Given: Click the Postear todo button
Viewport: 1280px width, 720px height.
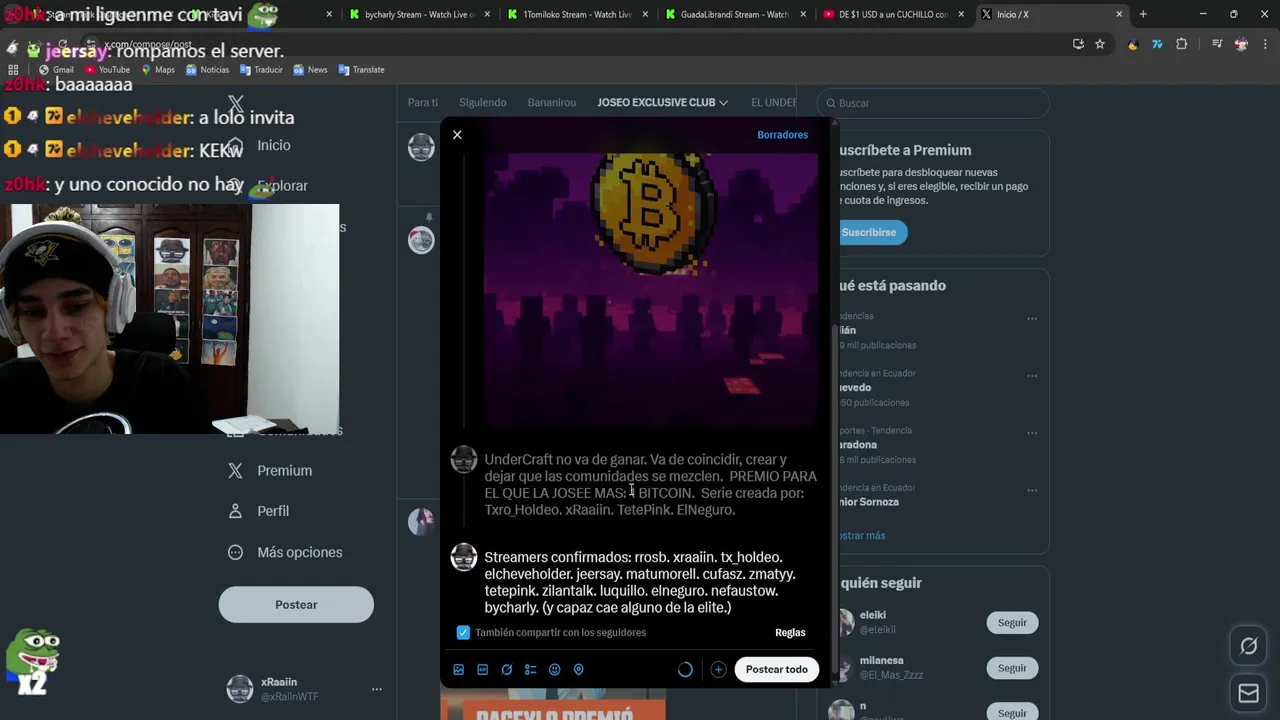Looking at the screenshot, I should 776,670.
